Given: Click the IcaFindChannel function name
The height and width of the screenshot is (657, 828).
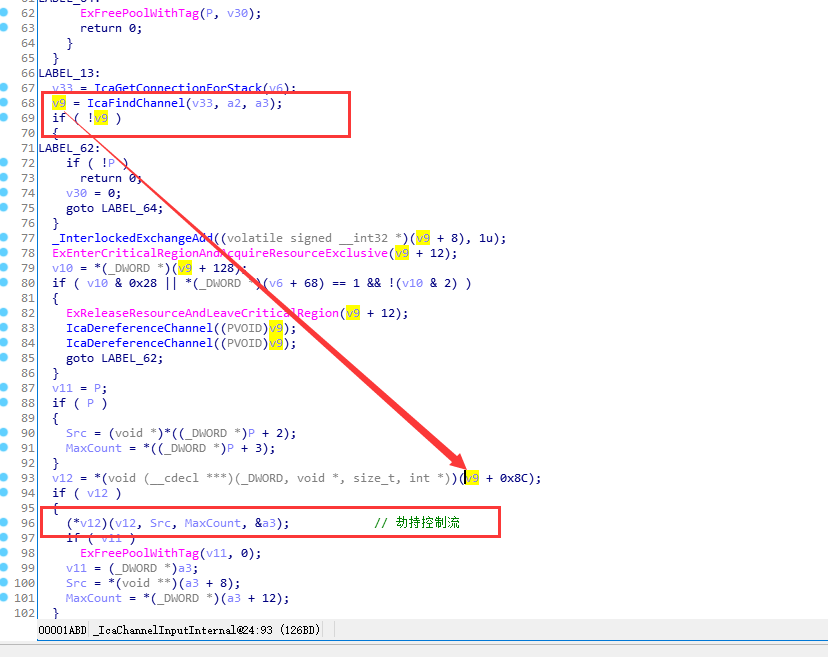Looking at the screenshot, I should [136, 103].
